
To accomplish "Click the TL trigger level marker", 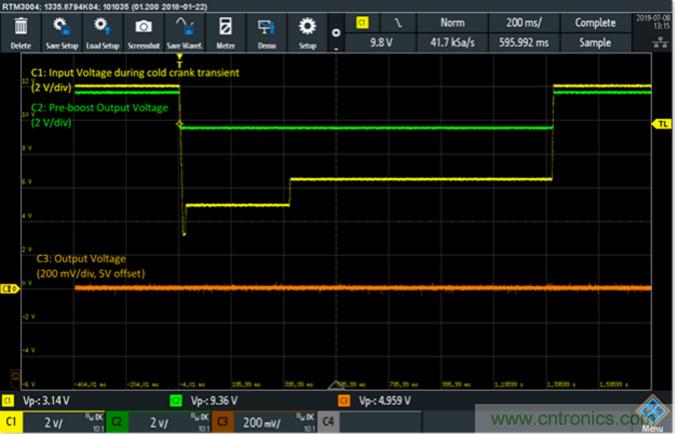I will click(662, 124).
